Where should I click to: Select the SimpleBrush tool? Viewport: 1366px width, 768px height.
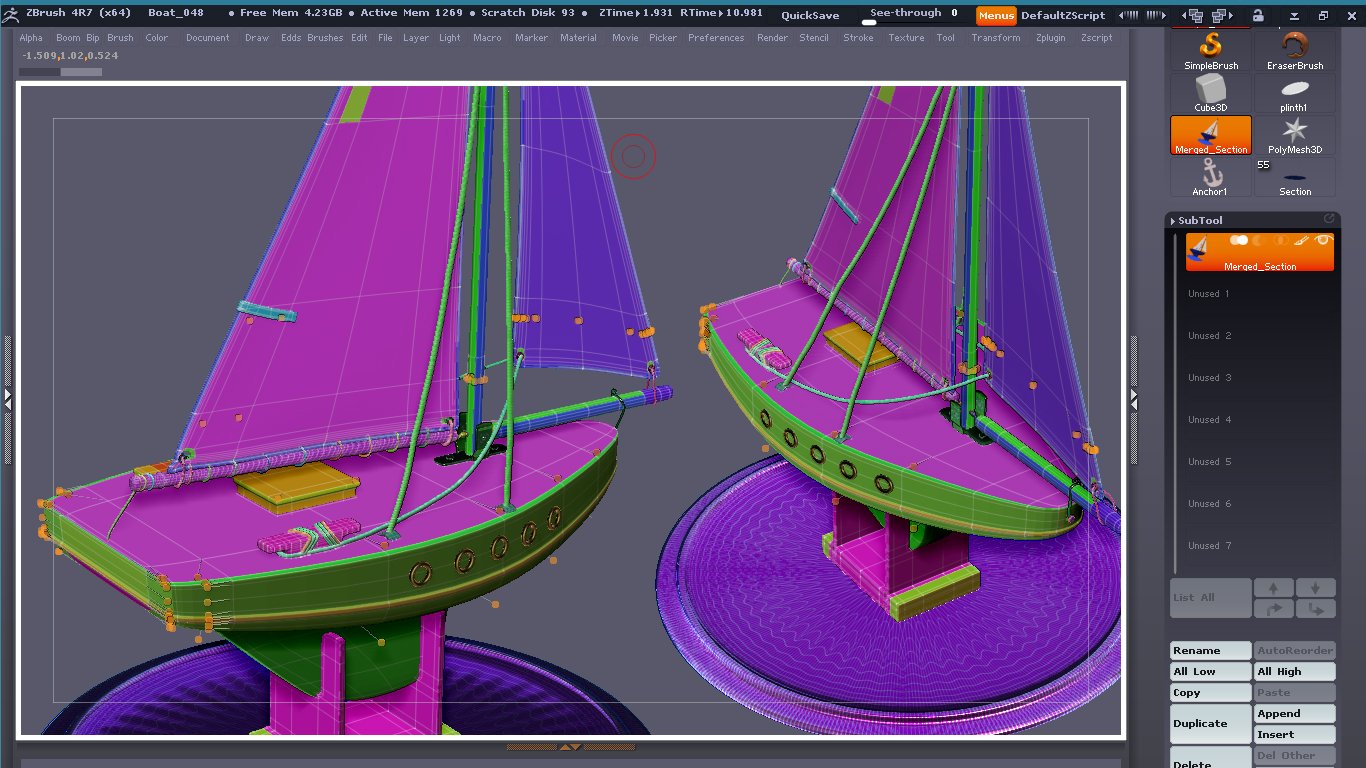tap(1210, 50)
